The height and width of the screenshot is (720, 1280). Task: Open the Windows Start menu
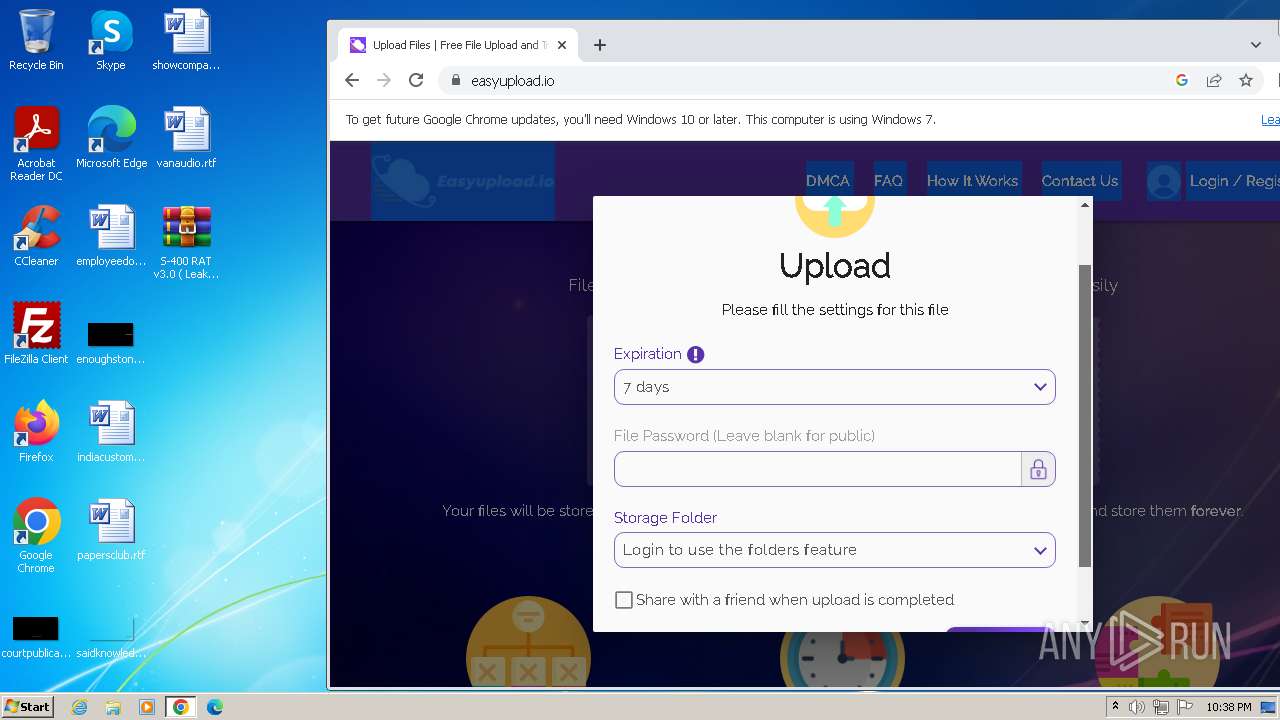coord(28,707)
